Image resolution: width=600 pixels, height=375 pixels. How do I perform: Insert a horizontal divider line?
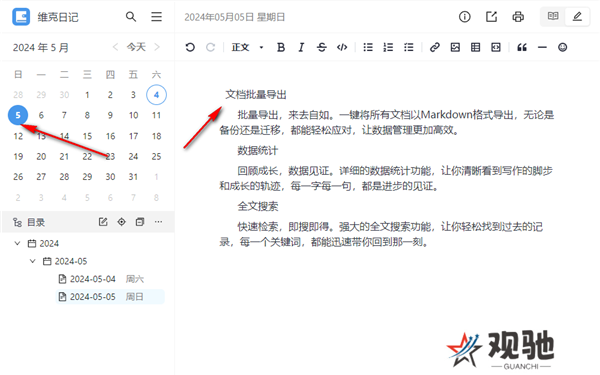542,47
